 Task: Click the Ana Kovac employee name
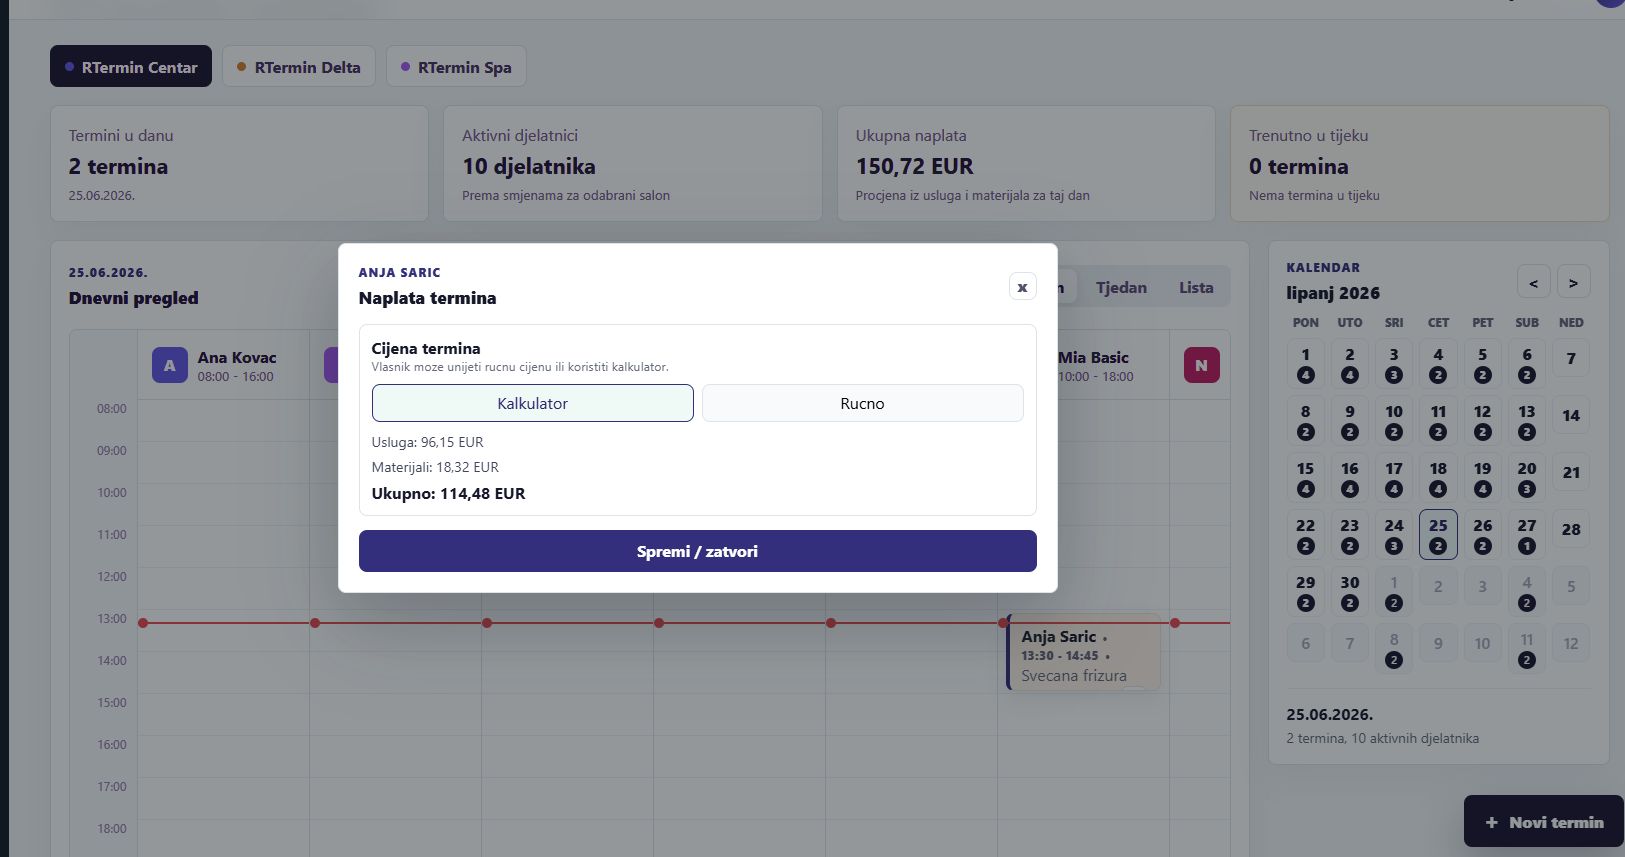pos(237,357)
